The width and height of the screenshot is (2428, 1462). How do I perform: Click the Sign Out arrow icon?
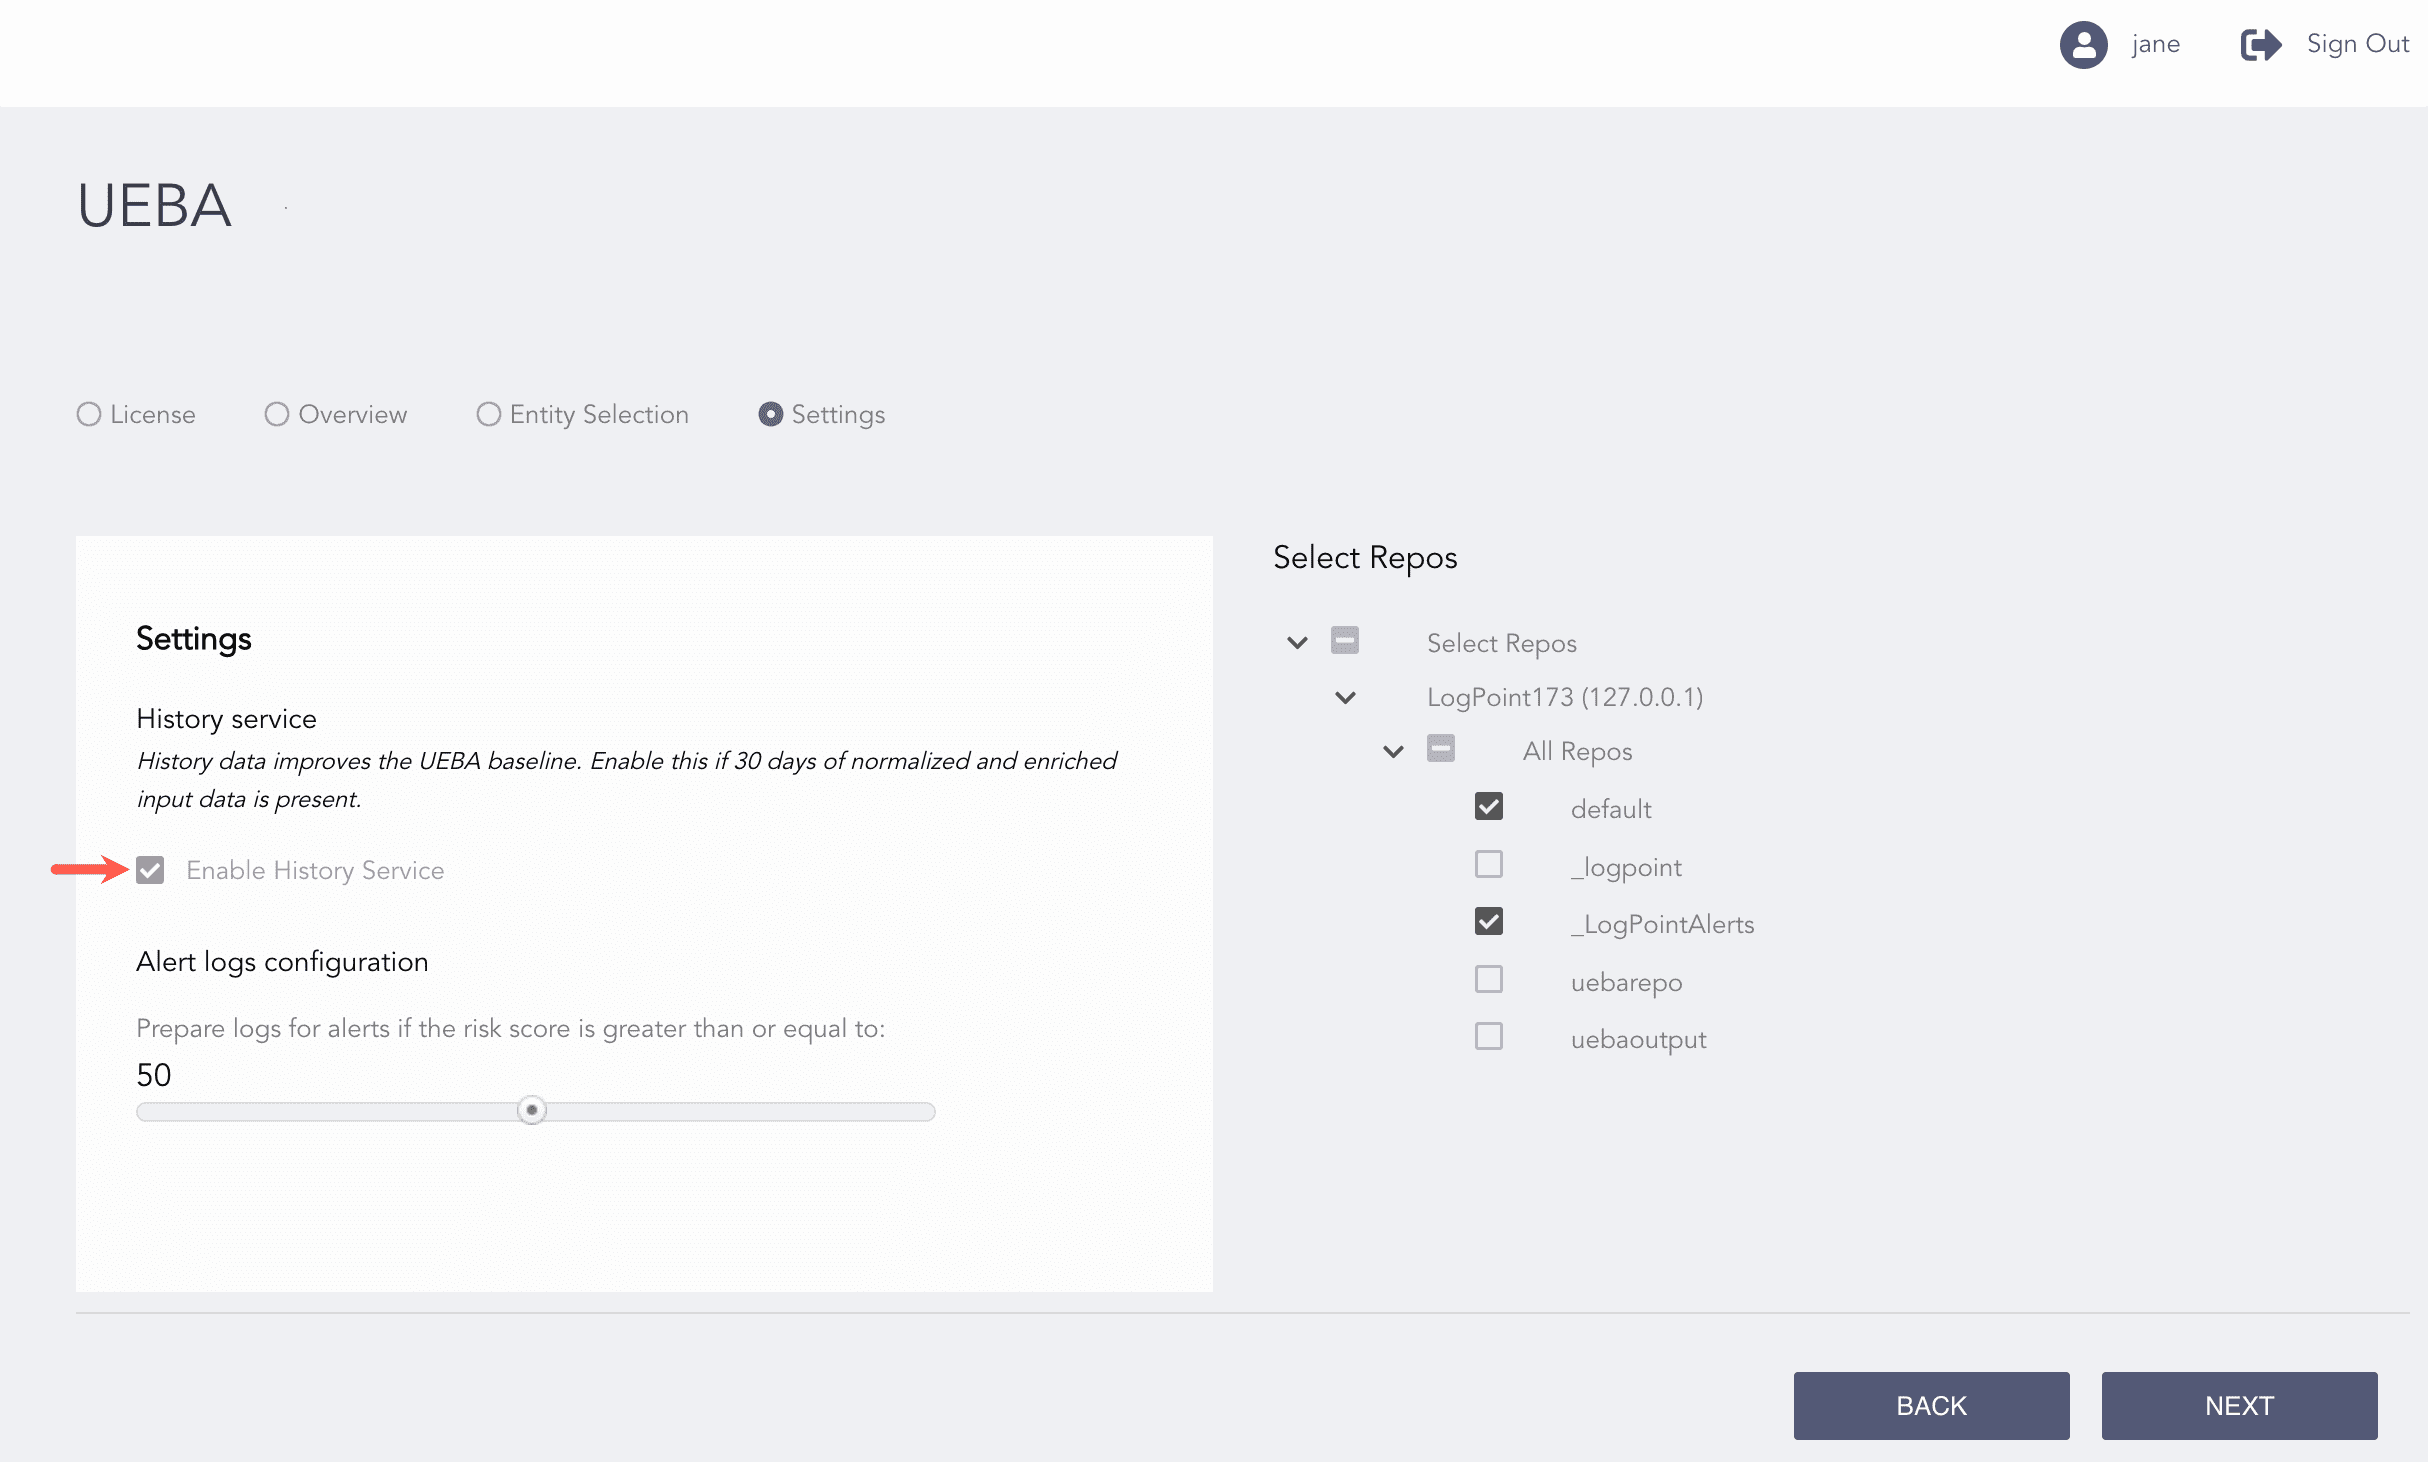pos(2260,45)
